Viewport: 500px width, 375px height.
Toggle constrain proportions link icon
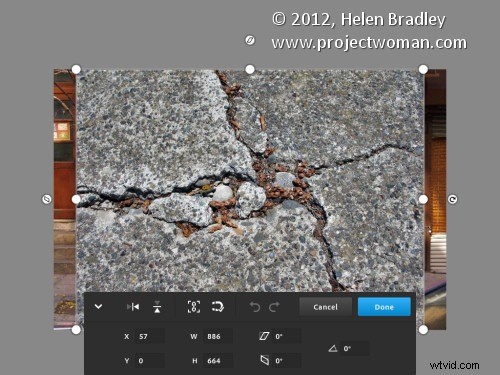pyautogui.click(x=194, y=307)
